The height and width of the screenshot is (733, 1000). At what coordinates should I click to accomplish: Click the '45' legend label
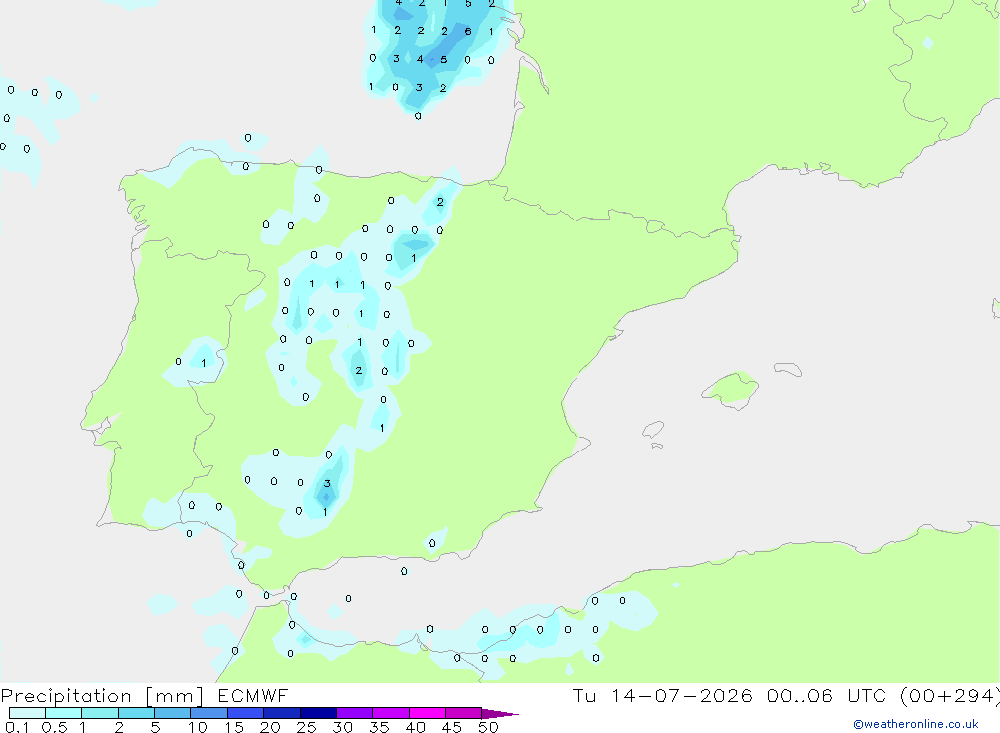[x=452, y=727]
